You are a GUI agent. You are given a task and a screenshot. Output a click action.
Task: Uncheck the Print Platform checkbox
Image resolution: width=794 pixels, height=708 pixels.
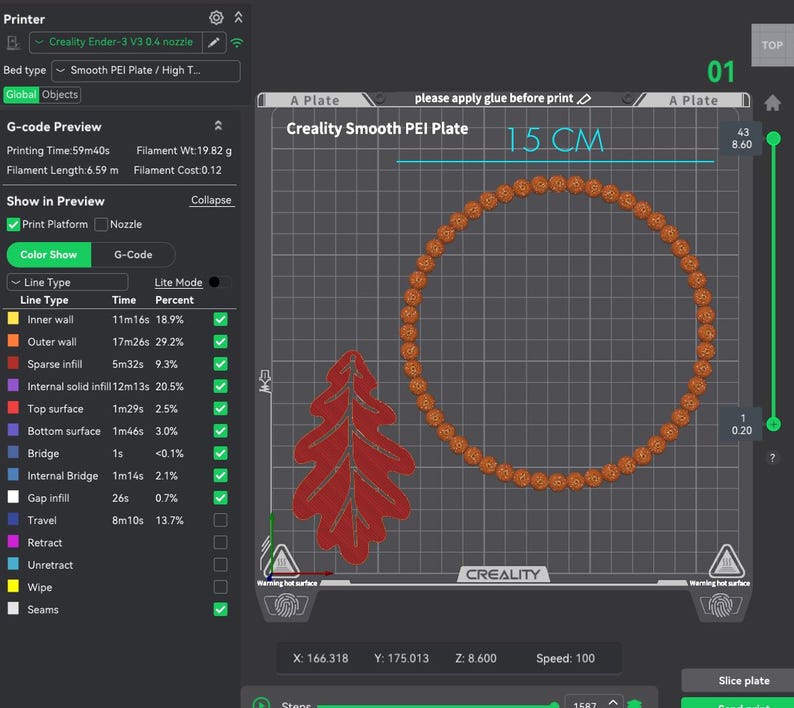(13, 224)
